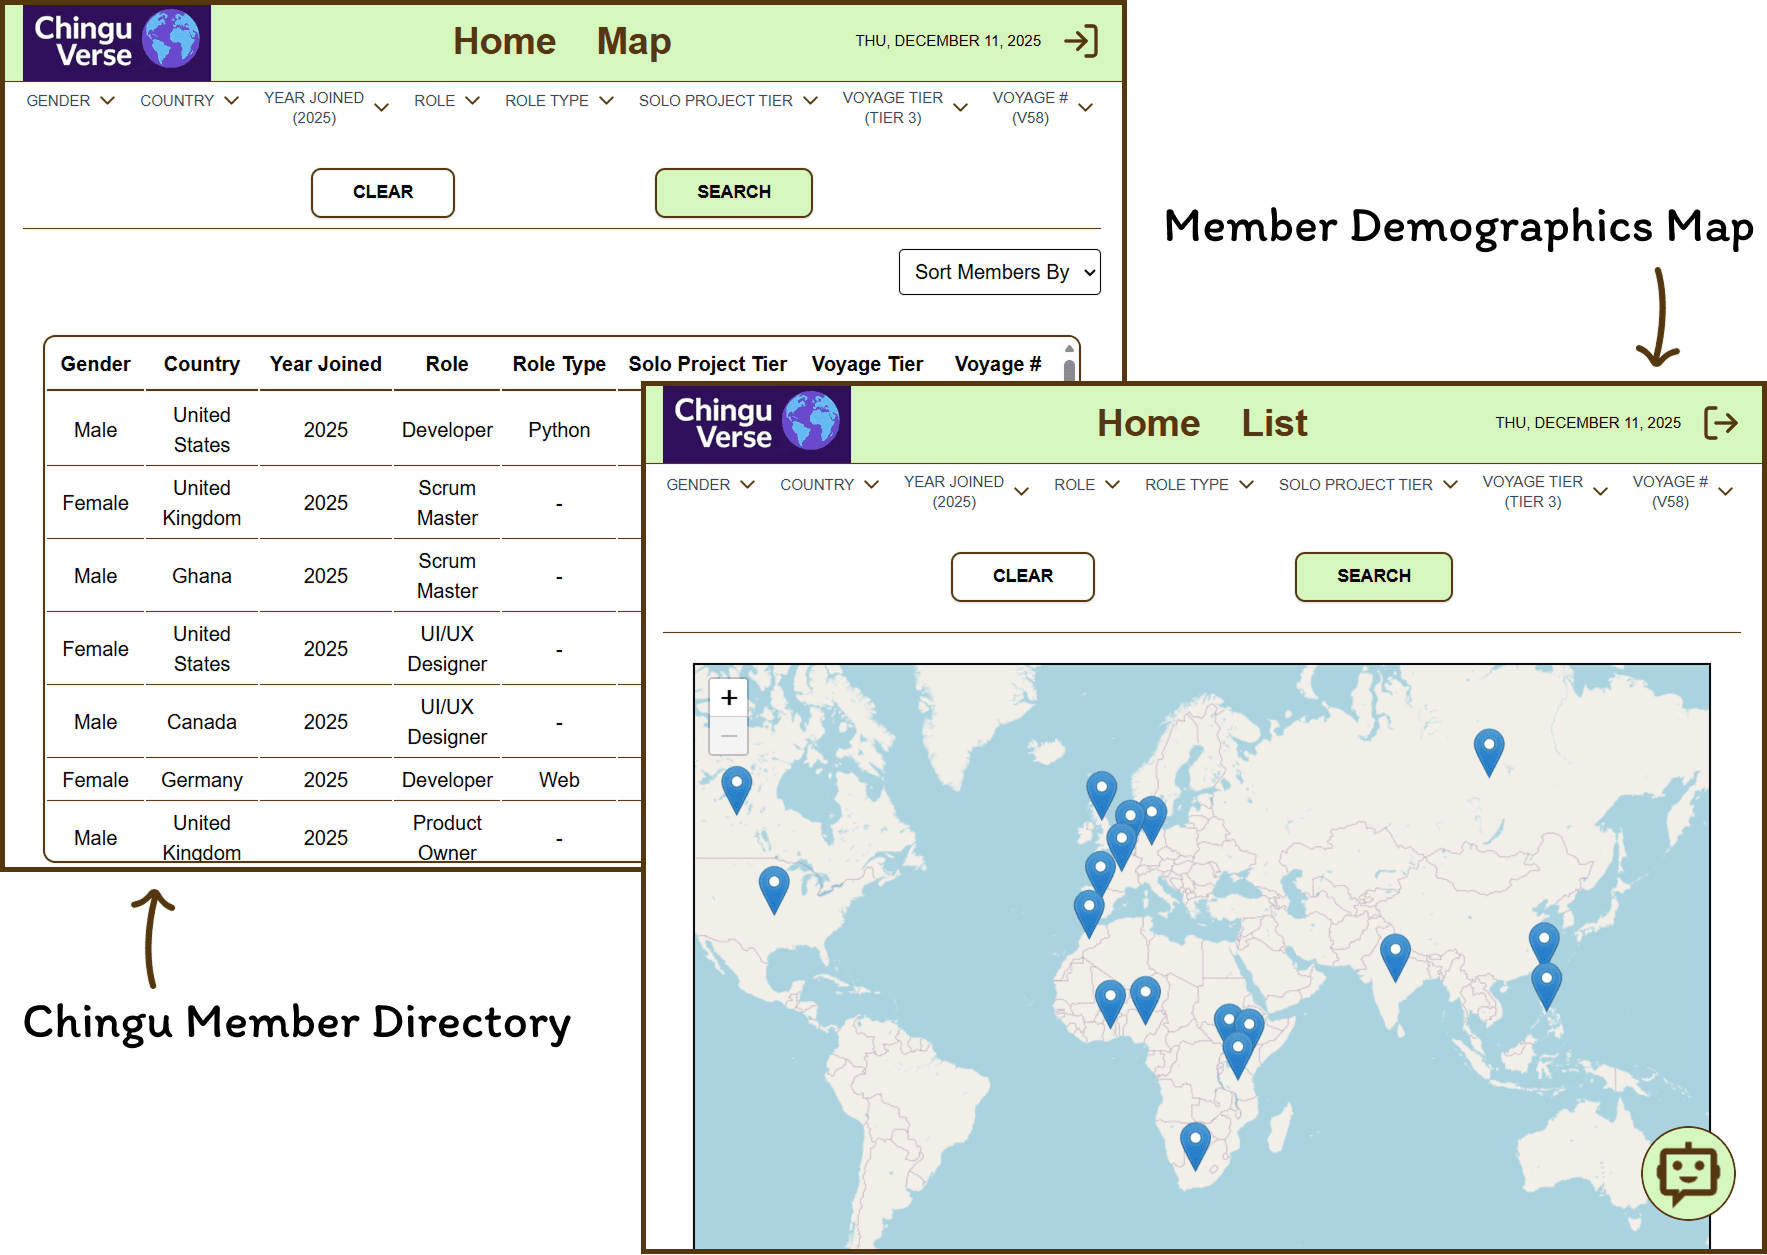
Task: Select the Ghana Scrum Master table row
Action: tap(340, 575)
